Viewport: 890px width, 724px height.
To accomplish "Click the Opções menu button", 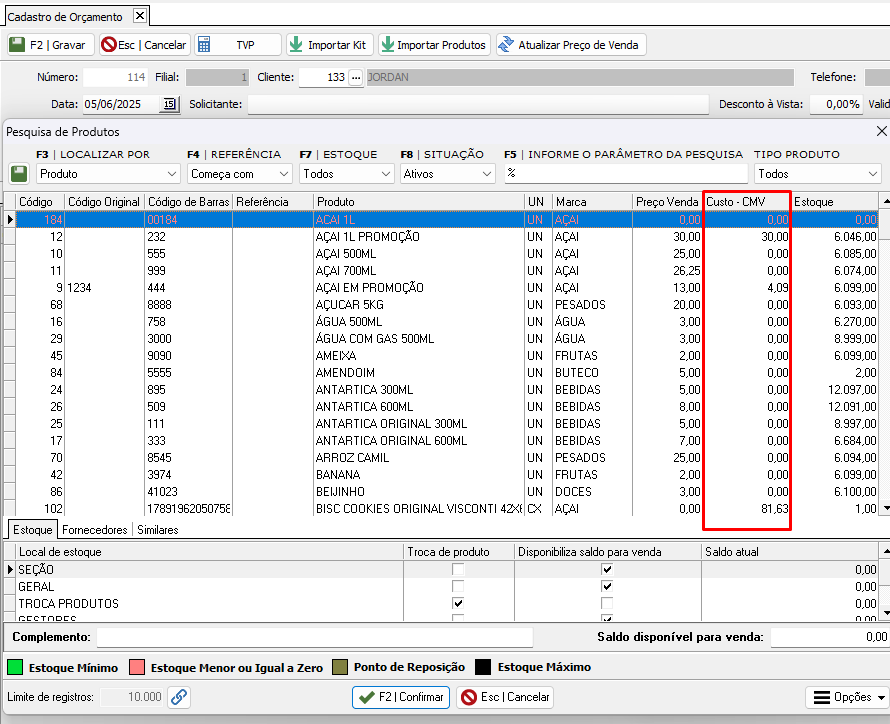I will 846,697.
